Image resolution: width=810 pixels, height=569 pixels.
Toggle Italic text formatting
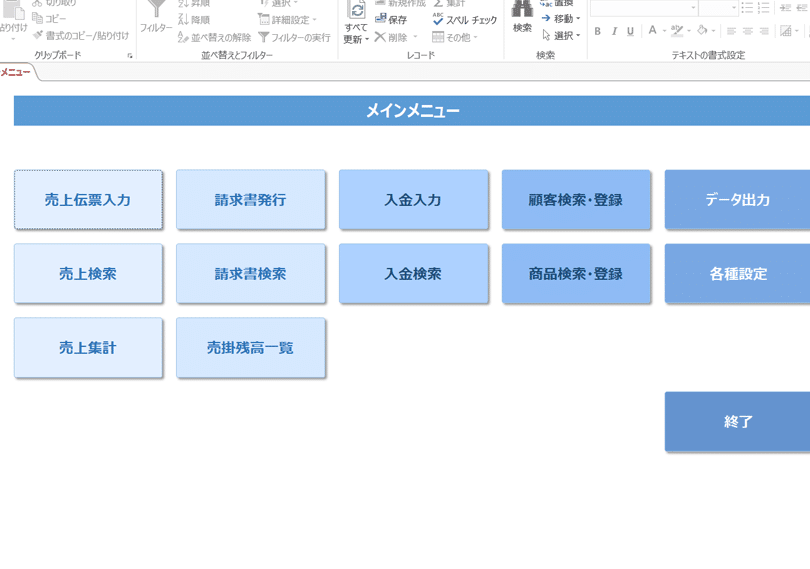pos(614,32)
